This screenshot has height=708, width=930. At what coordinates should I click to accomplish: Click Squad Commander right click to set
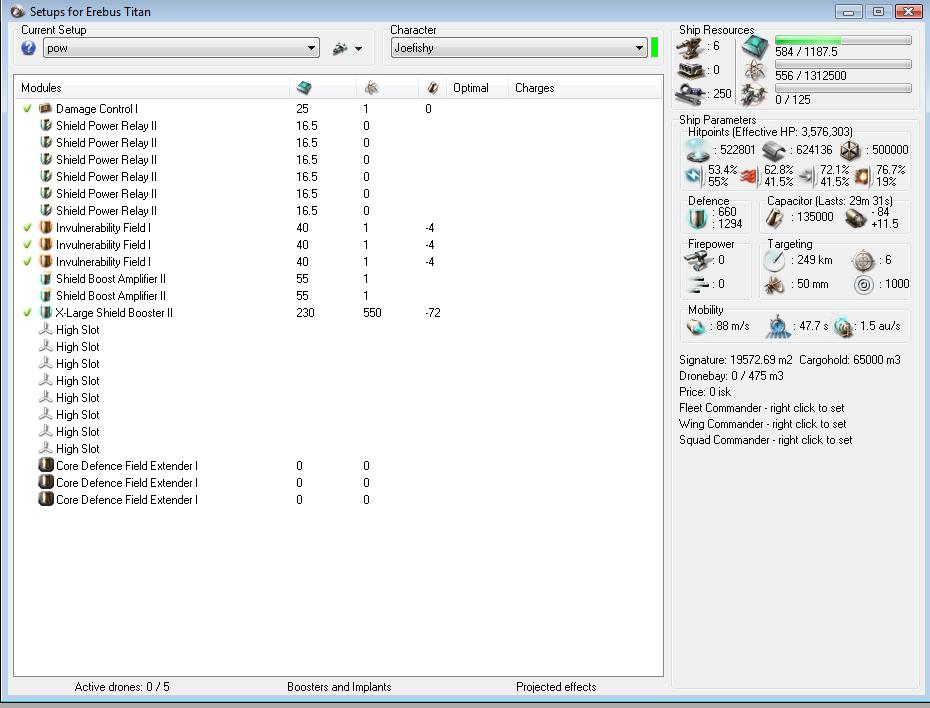tap(766, 440)
